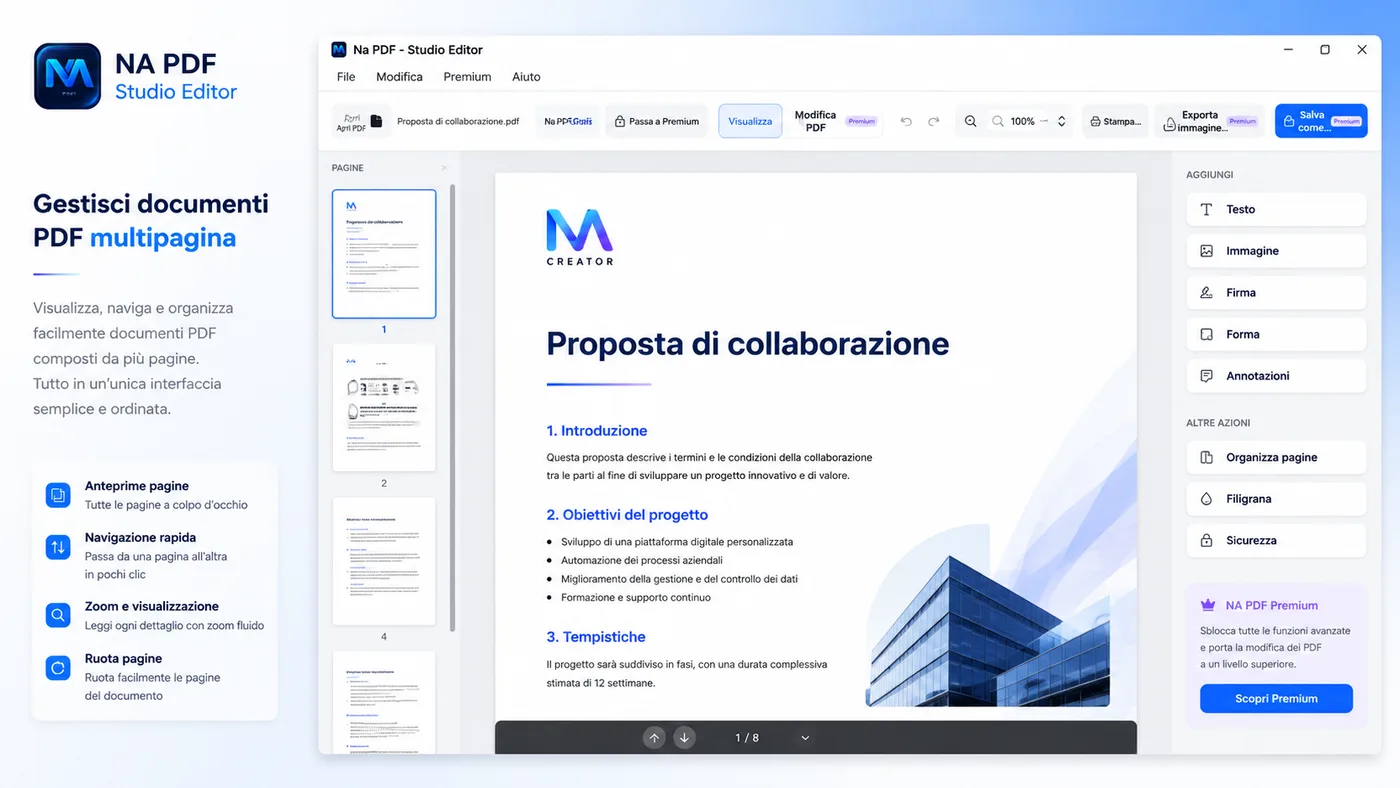Click the 3. Tempistiche heading
Viewport: 1400px width, 788px height.
[596, 637]
